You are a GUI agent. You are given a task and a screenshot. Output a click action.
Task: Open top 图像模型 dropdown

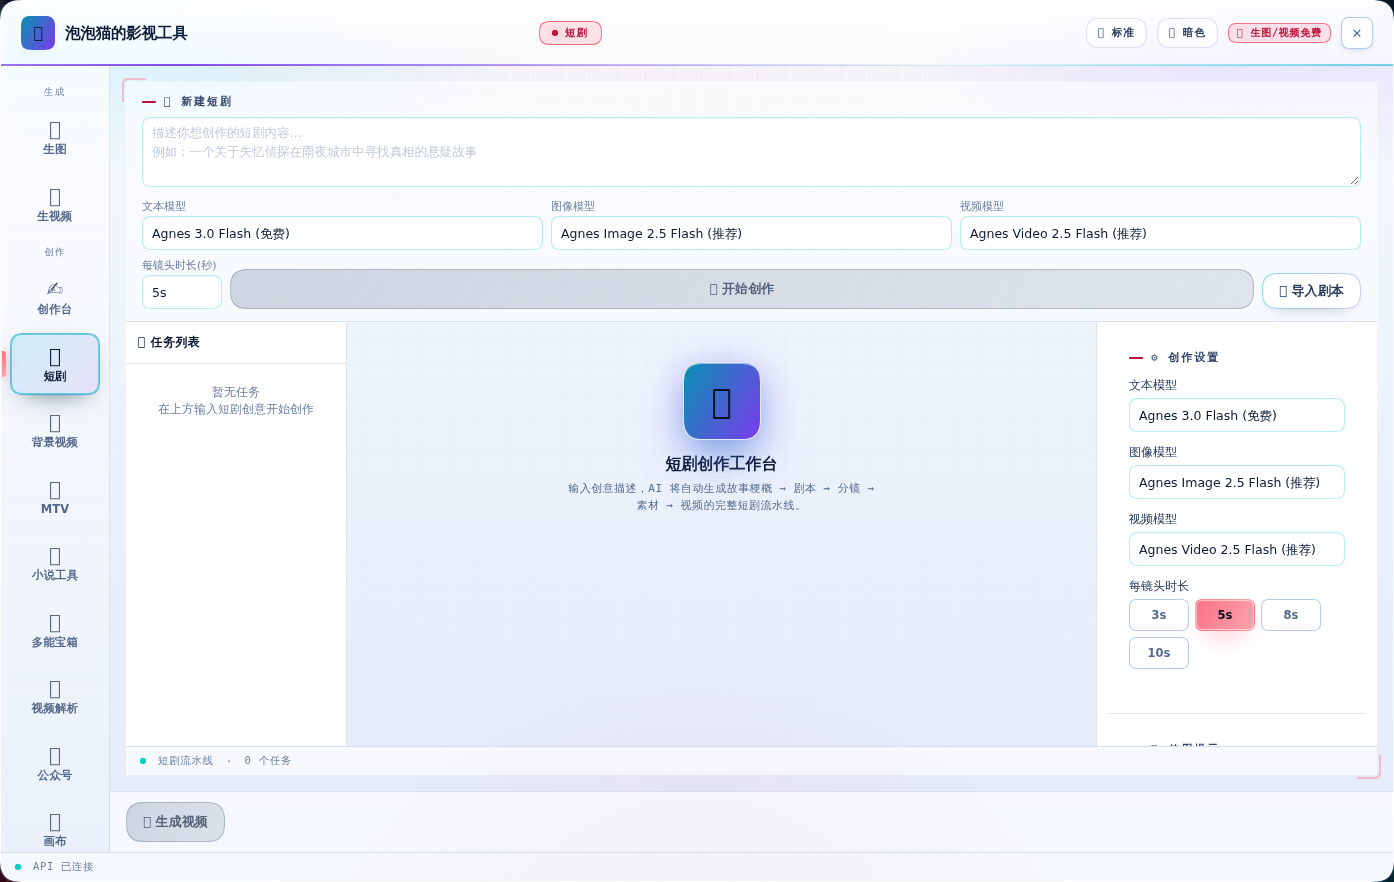[751, 233]
